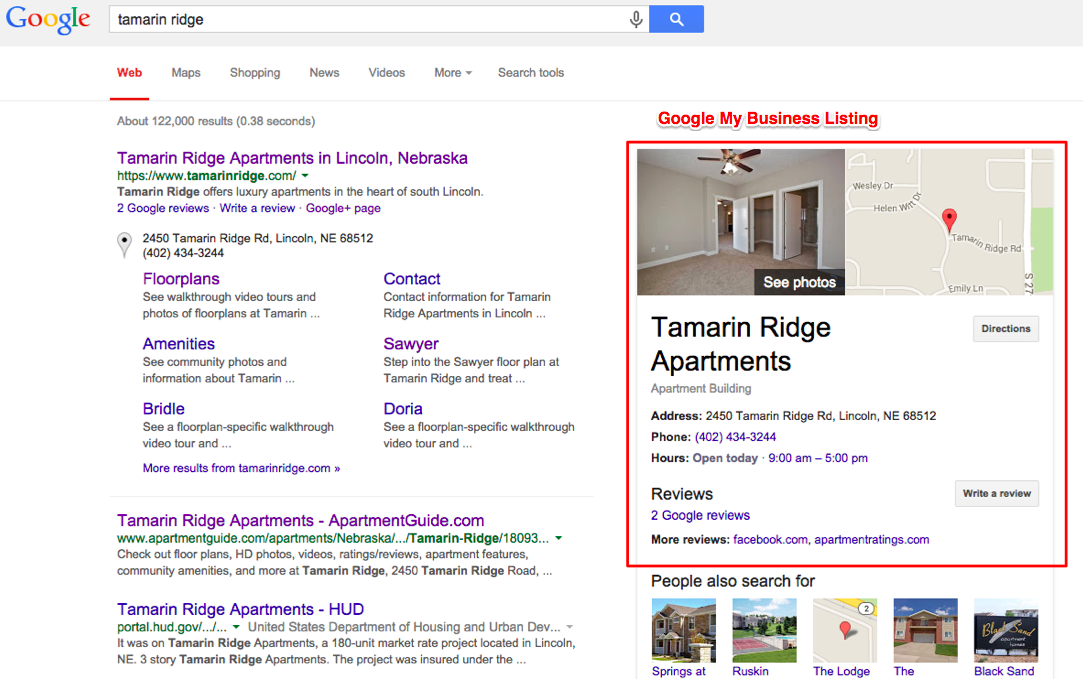Click the Ruskin link text

click(x=751, y=671)
